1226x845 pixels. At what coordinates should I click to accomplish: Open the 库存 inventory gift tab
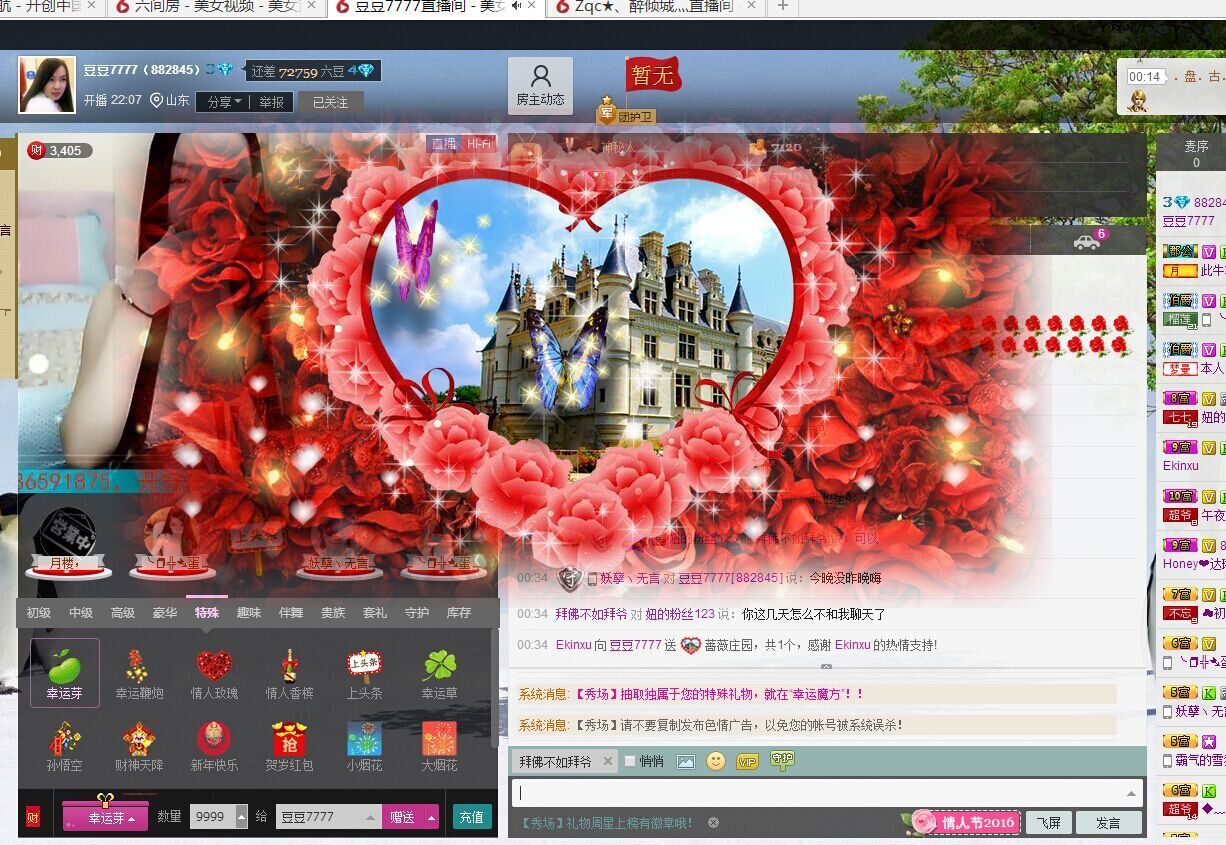[x=458, y=613]
